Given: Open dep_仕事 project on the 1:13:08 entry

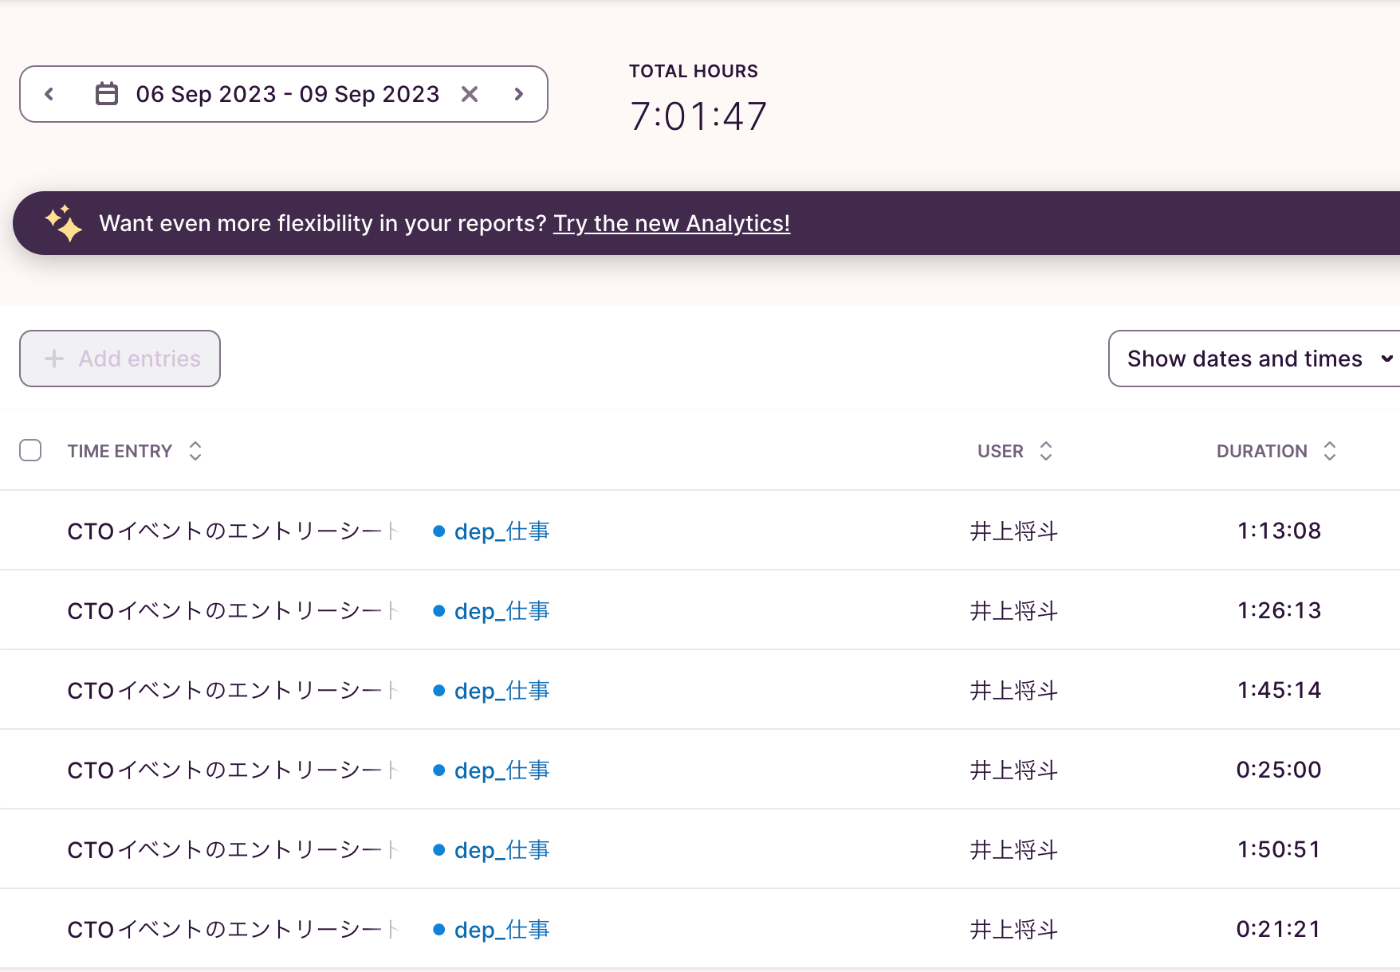Looking at the screenshot, I should [x=502, y=531].
